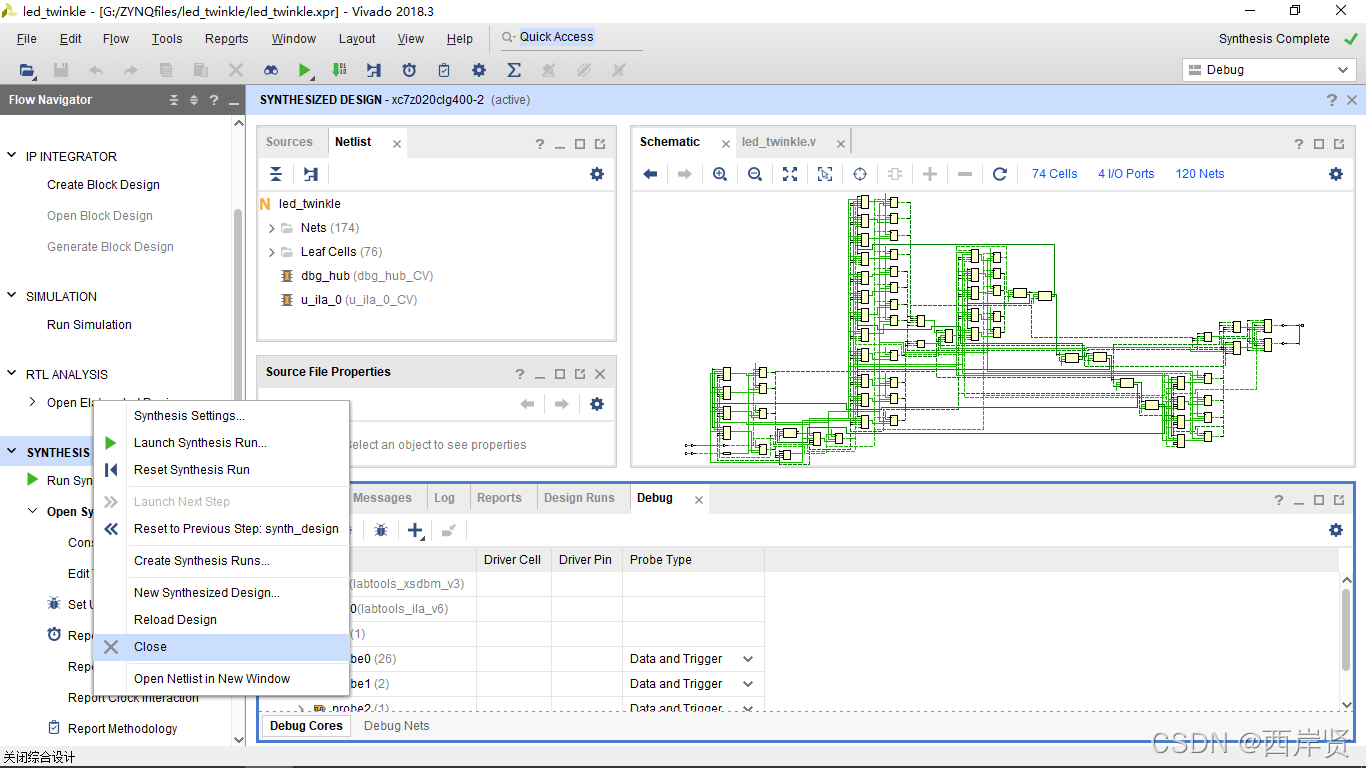Click the clipboard checklist toolbar icon

pos(444,70)
